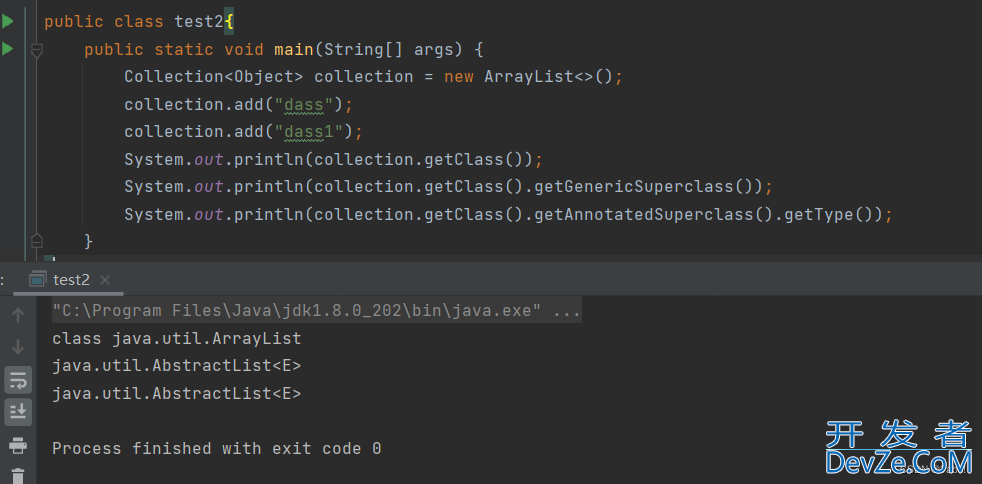Click the test2 run tab window icon
982x484 pixels.
38,279
